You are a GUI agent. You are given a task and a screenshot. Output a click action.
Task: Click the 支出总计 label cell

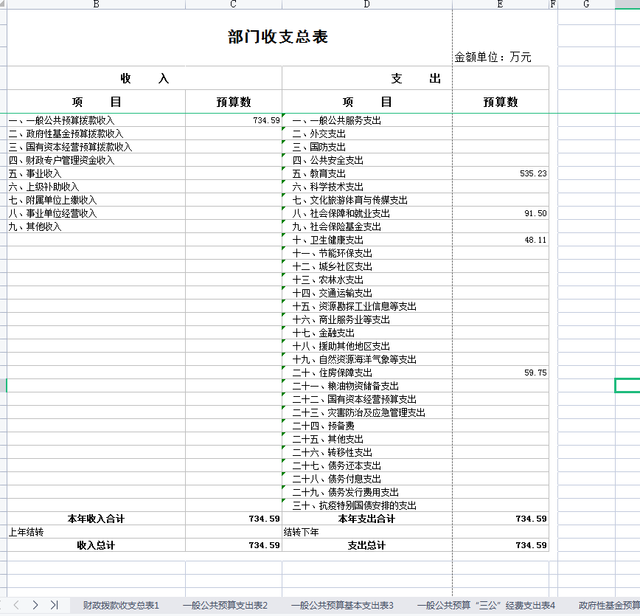(x=367, y=545)
